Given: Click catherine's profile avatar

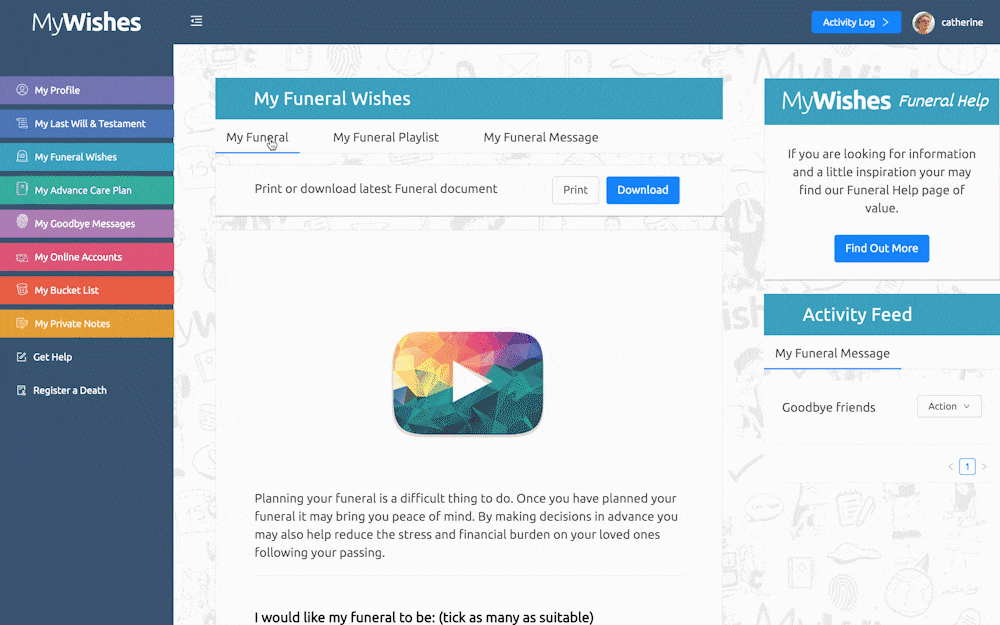Looking at the screenshot, I should [923, 22].
